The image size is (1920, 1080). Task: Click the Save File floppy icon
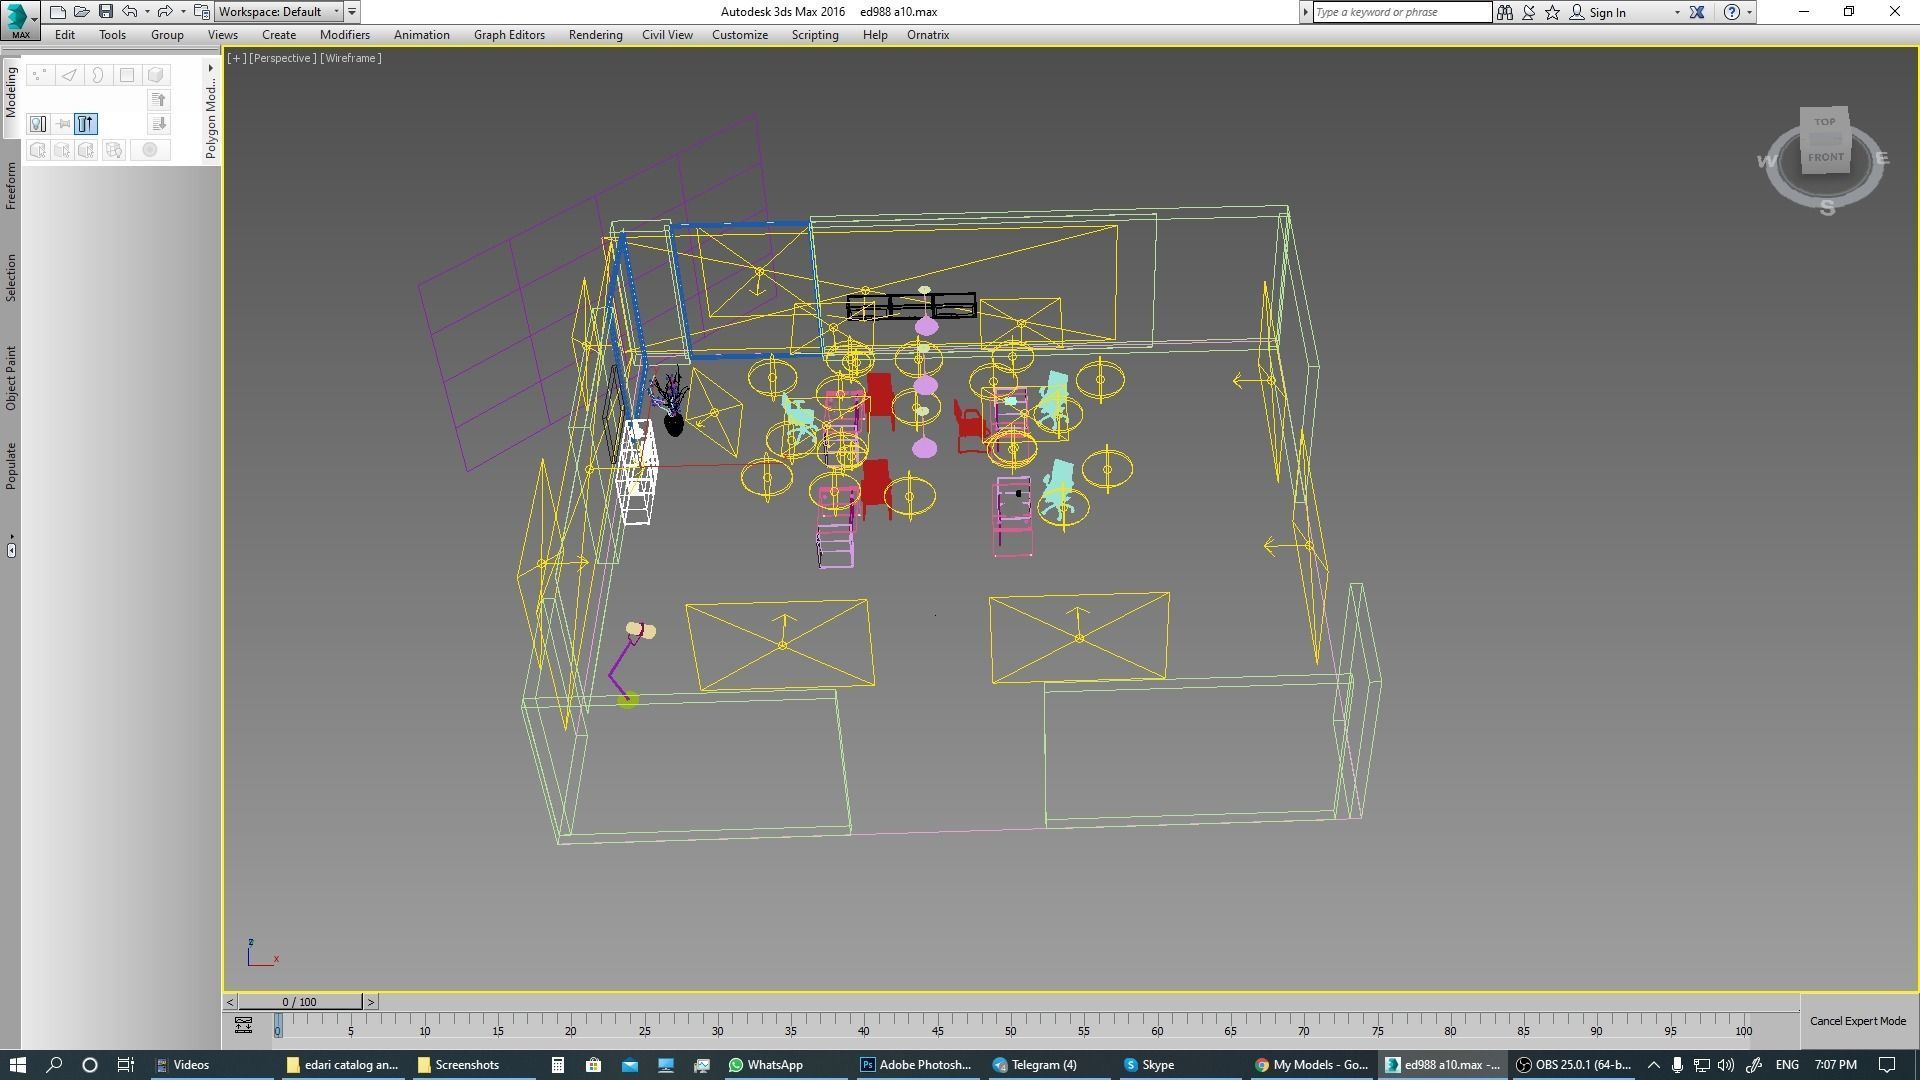tap(106, 12)
